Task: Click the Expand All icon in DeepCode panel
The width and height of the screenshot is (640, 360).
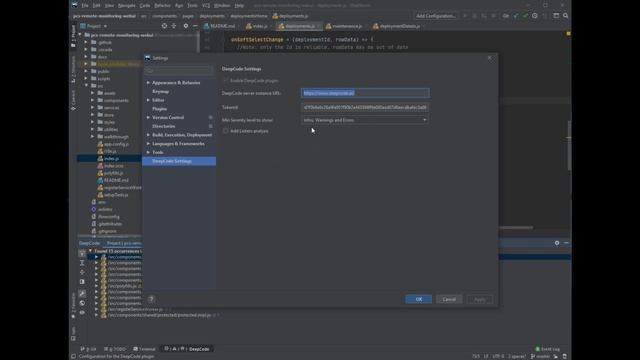Action: (x=82, y=262)
